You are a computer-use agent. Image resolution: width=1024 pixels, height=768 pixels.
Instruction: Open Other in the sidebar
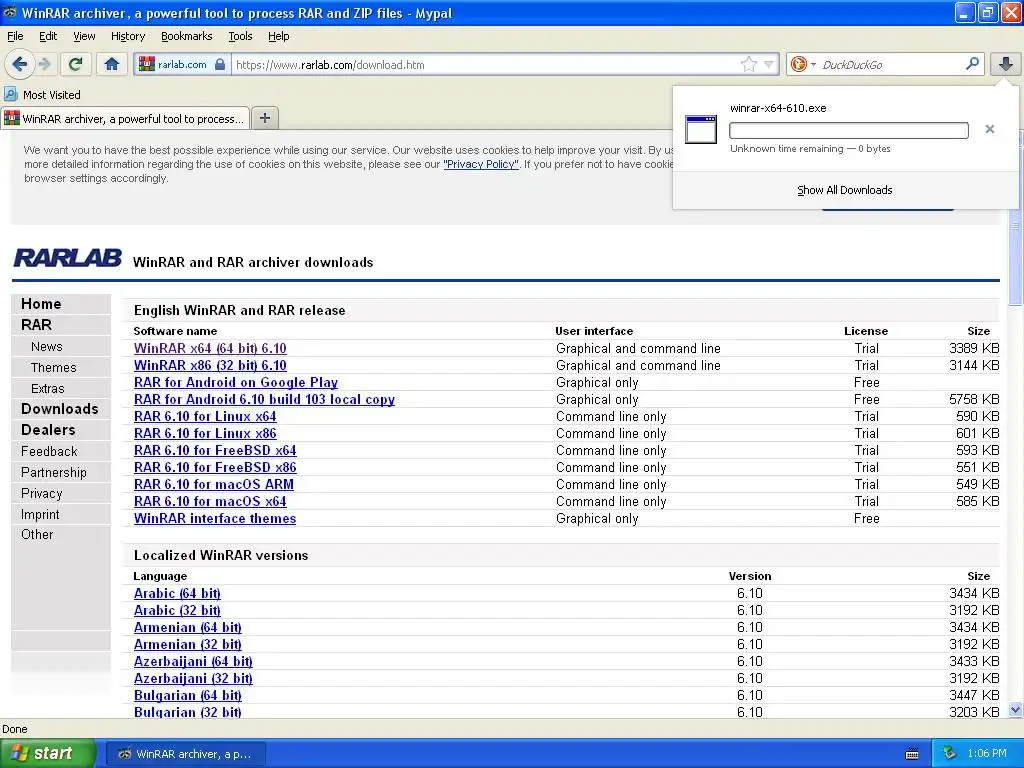click(x=37, y=534)
